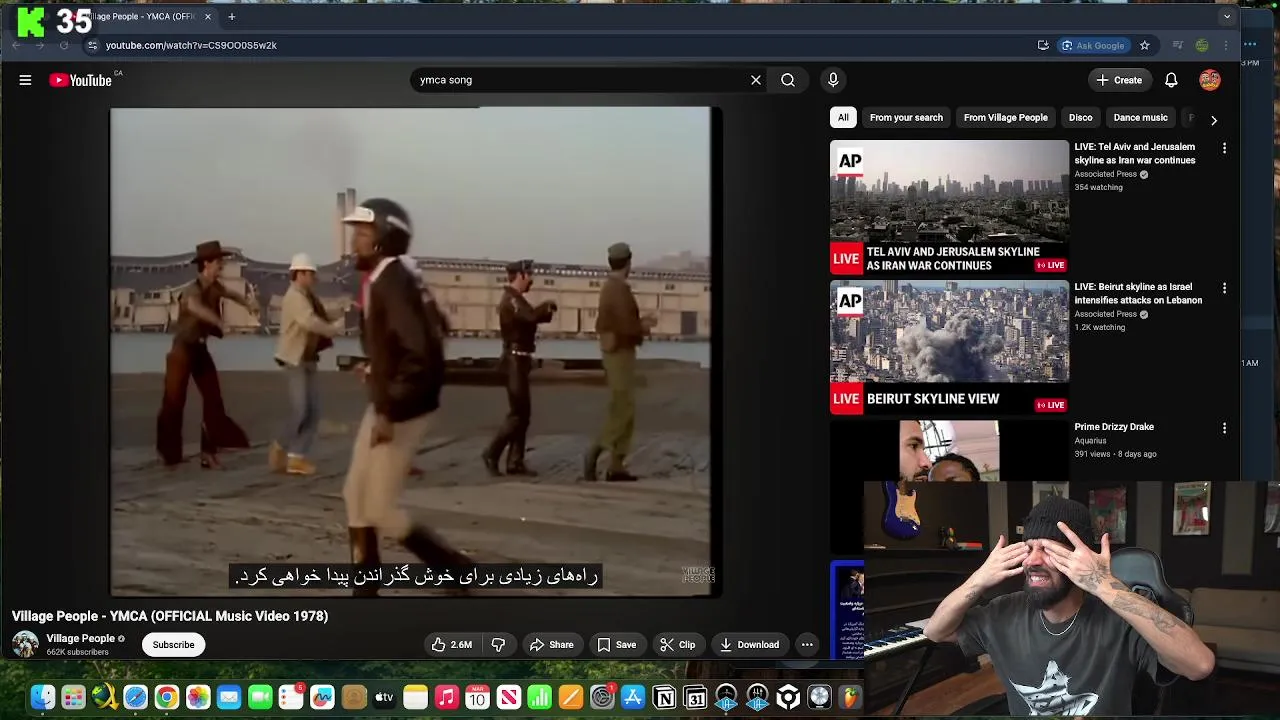
Task: Open the YouTube hamburger guide menu
Action: pyautogui.click(x=25, y=80)
